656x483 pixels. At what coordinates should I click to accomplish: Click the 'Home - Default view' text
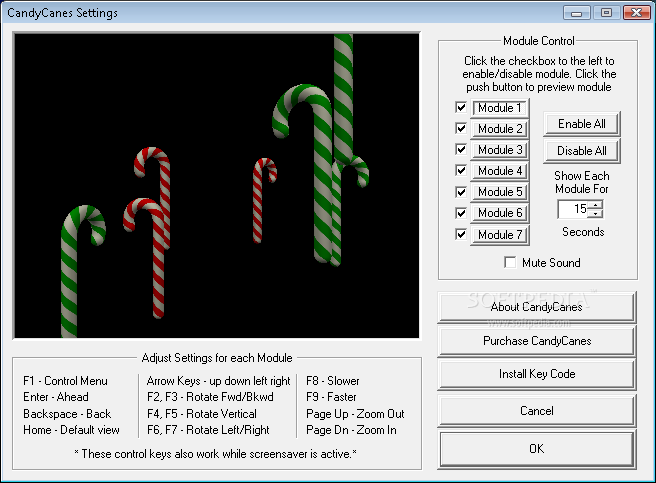click(71, 430)
